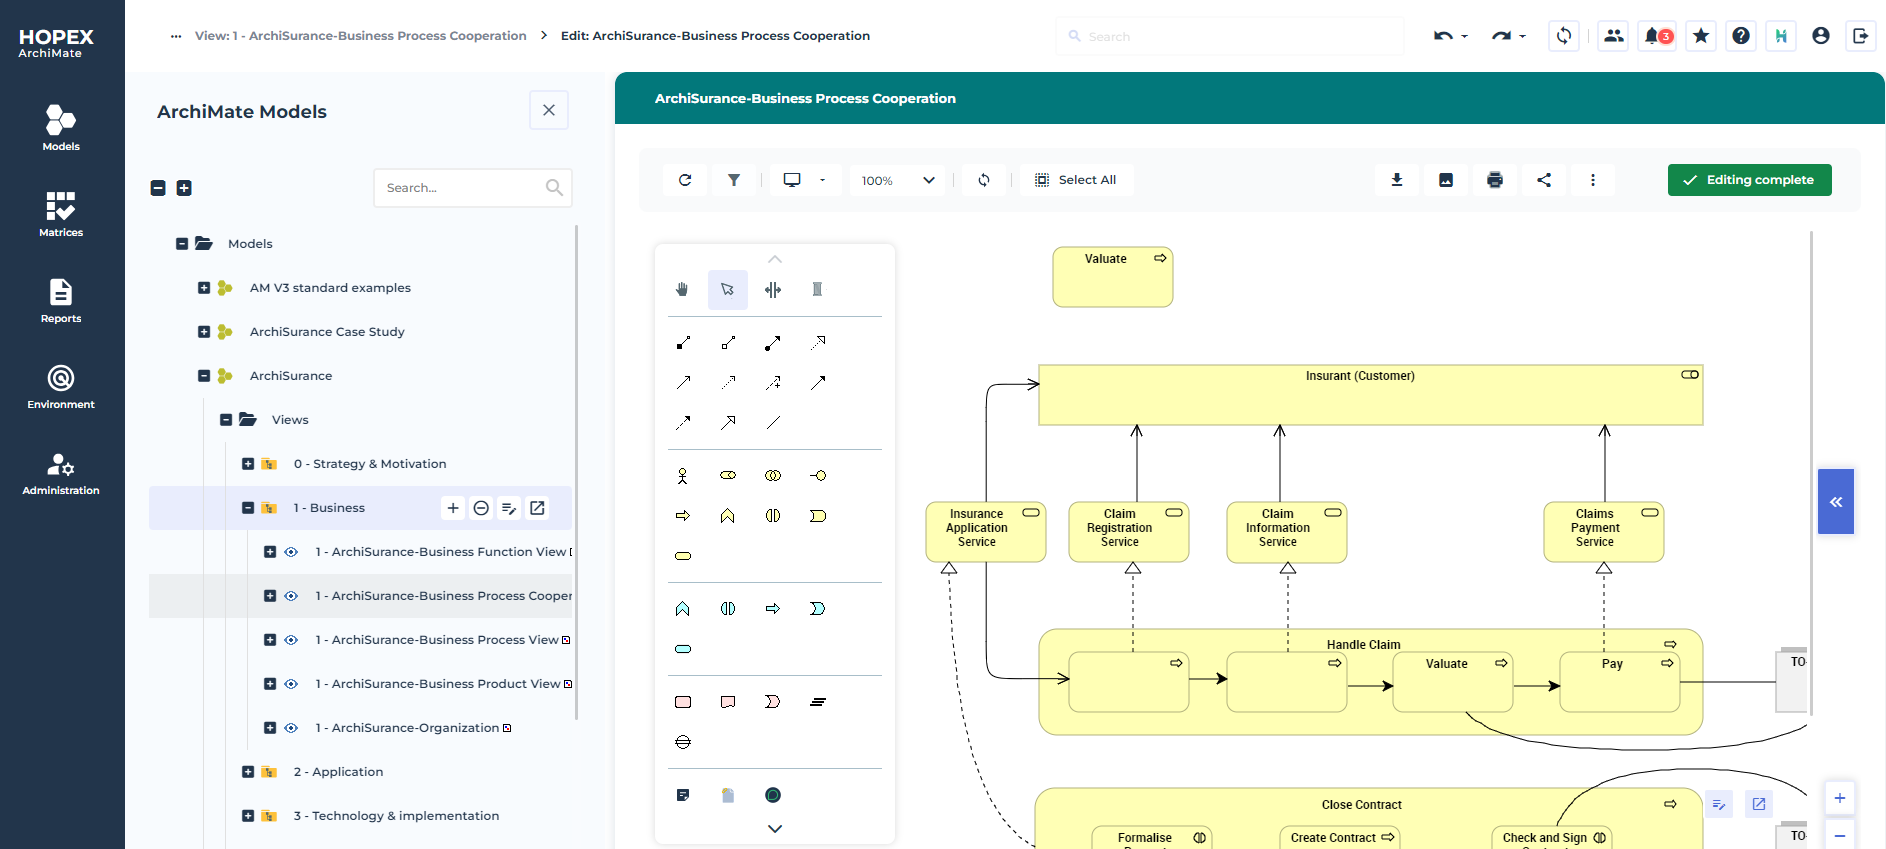This screenshot has width=1886, height=849.
Task: Go to the Environment section
Action: point(61,386)
